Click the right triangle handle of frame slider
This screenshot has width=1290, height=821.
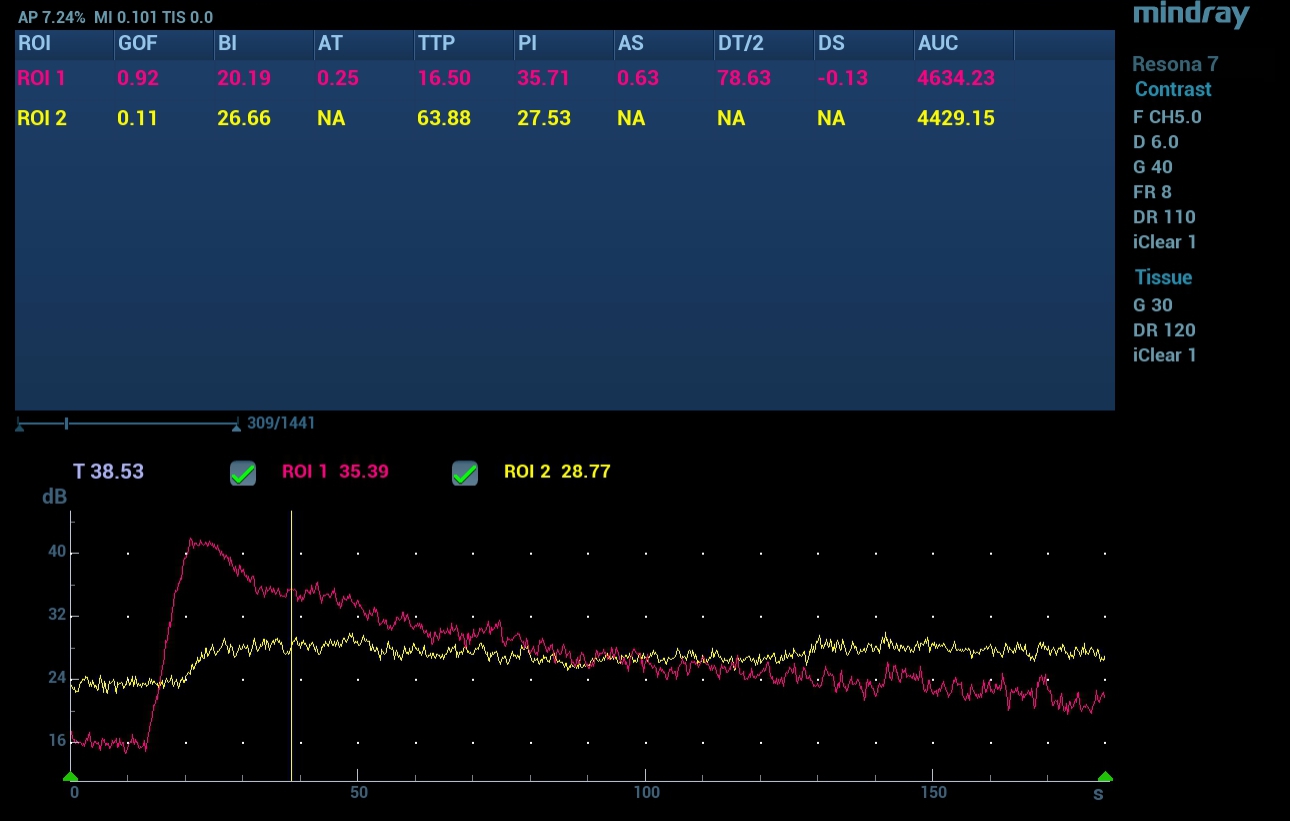236,427
